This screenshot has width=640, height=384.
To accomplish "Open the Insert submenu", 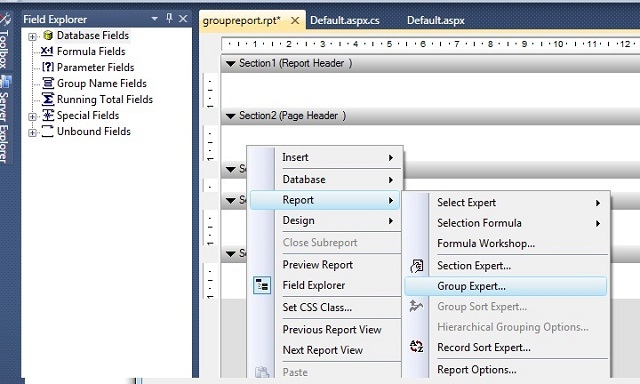I will pos(325,157).
